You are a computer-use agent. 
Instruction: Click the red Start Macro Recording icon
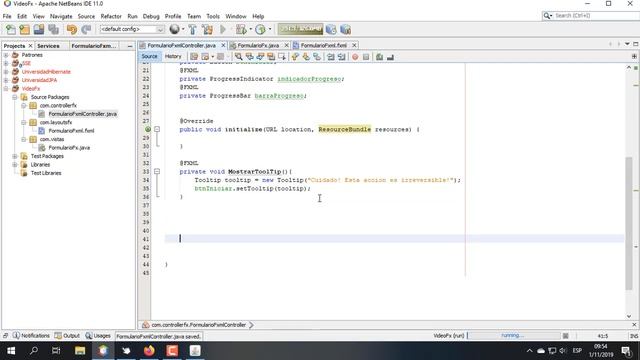point(355,57)
